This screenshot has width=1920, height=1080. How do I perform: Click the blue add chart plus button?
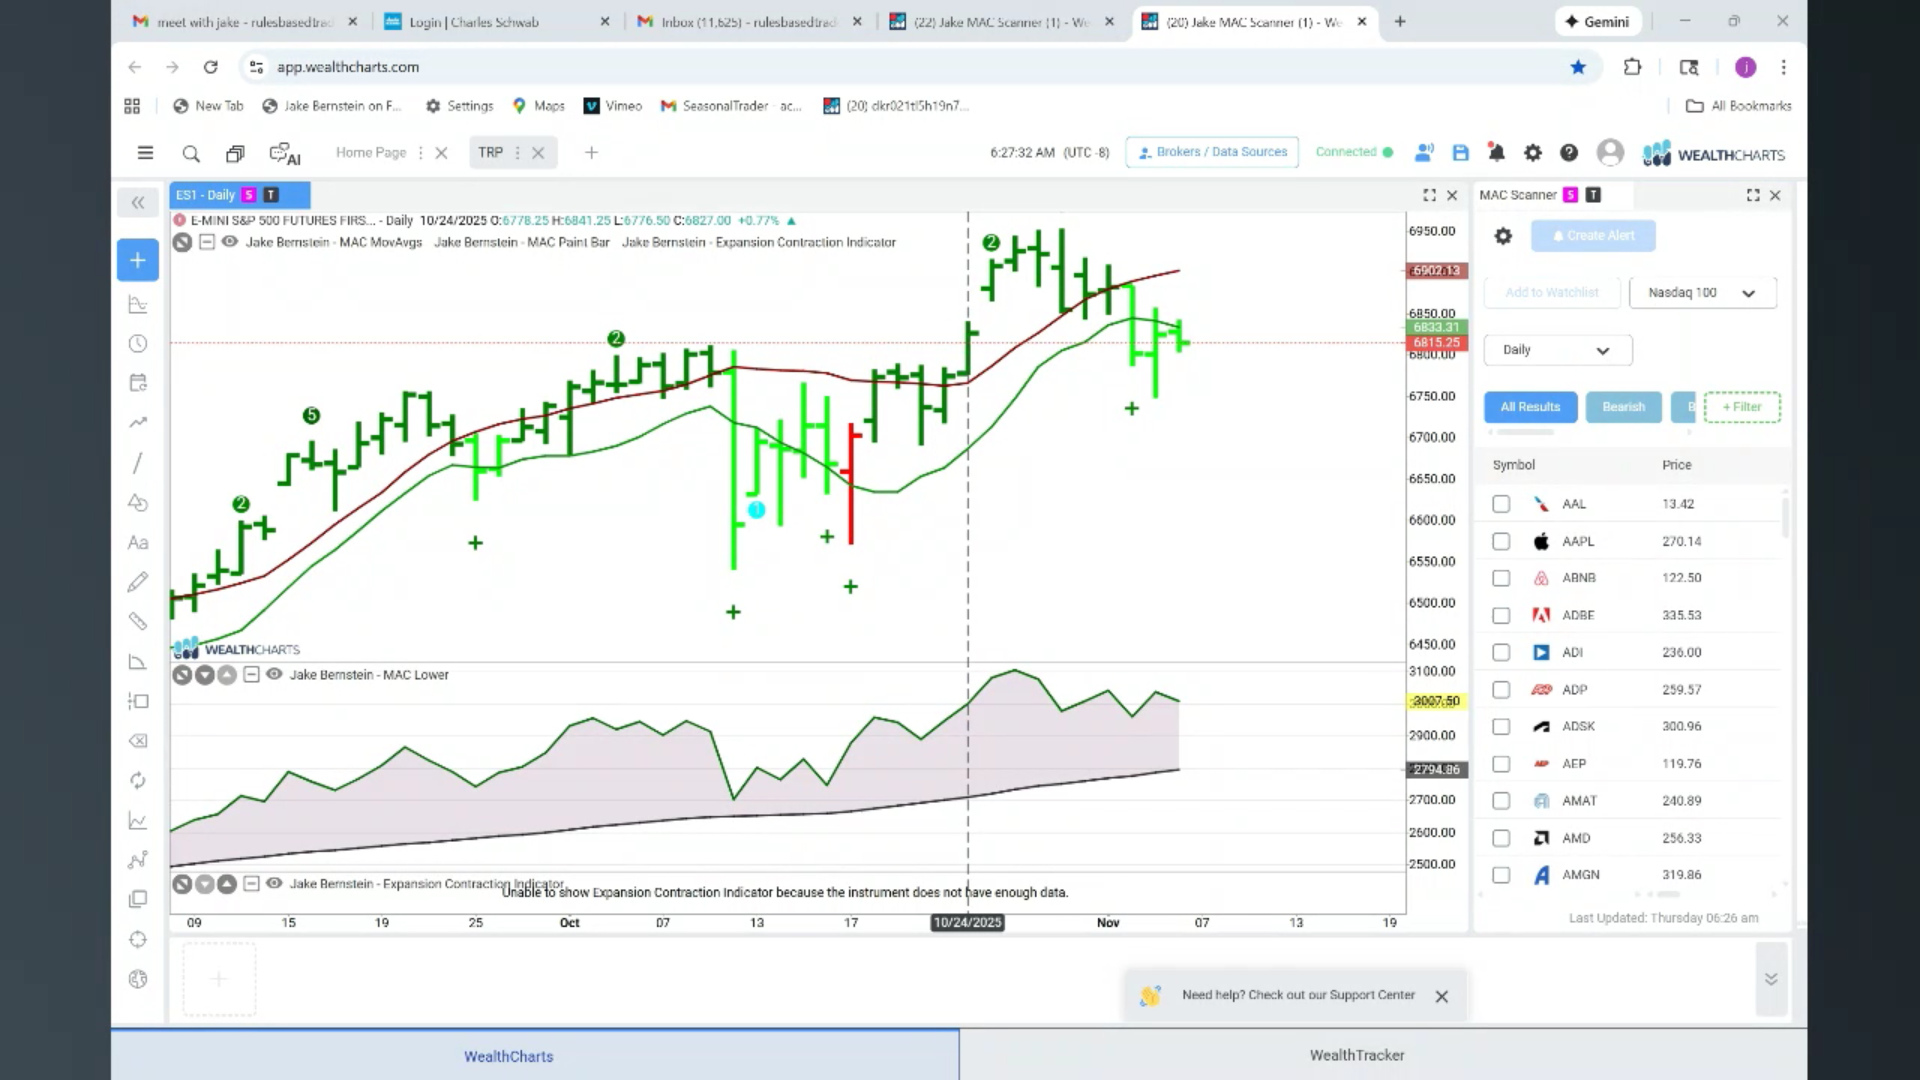click(x=138, y=260)
